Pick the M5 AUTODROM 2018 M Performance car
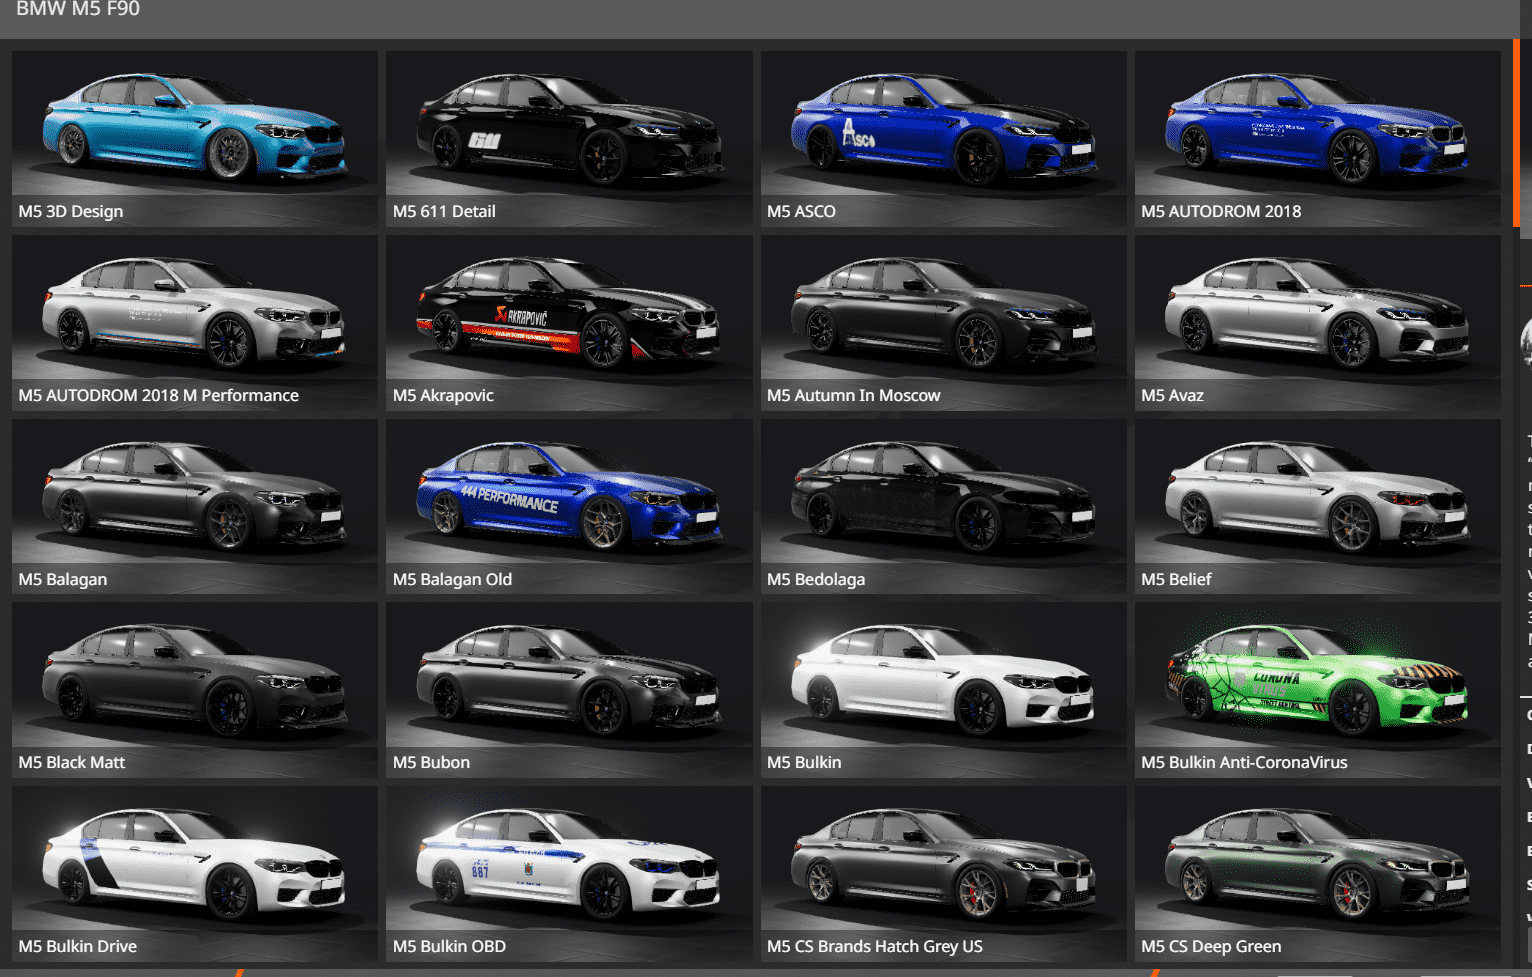1532x977 pixels. coord(195,322)
